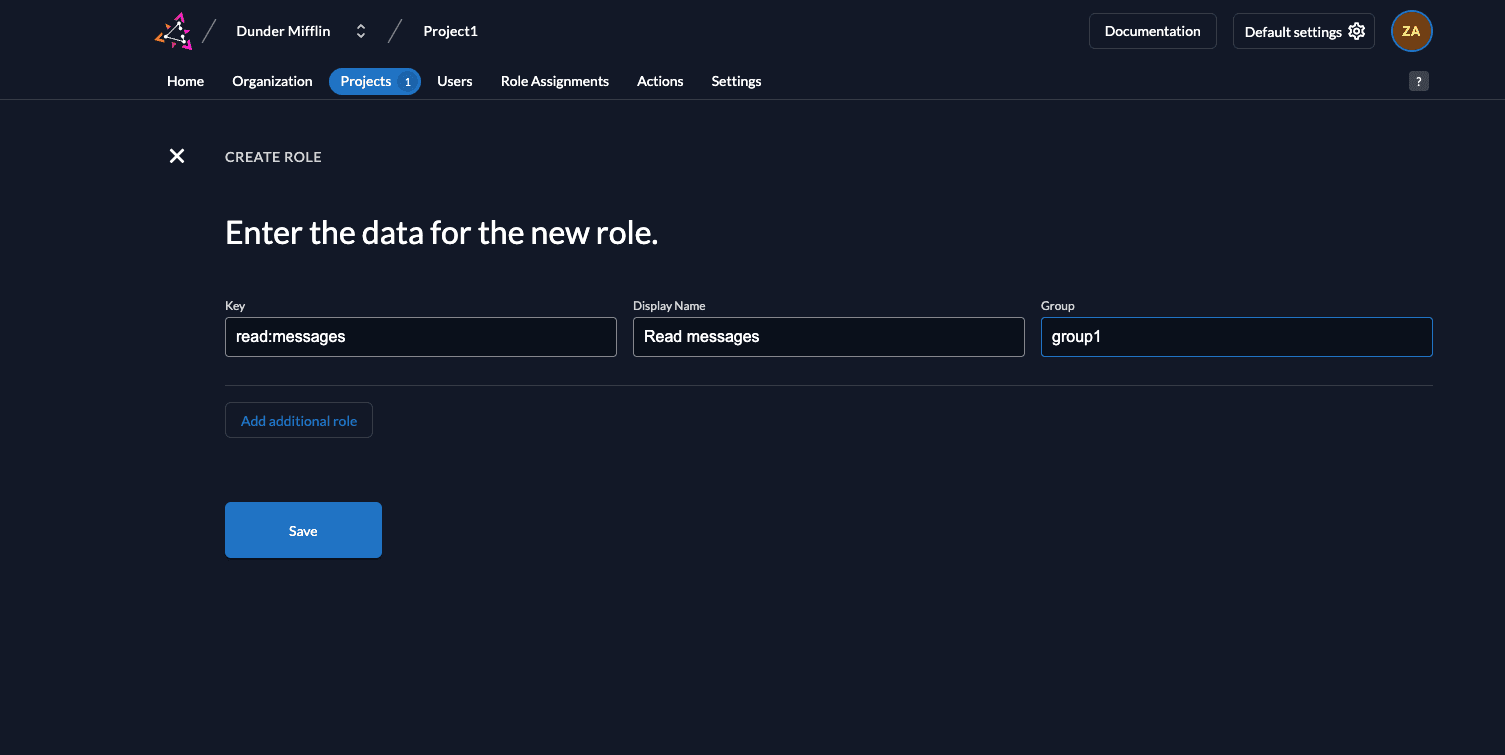The width and height of the screenshot is (1505, 755).
Task: Open the ZA user avatar menu
Action: coord(1411,31)
